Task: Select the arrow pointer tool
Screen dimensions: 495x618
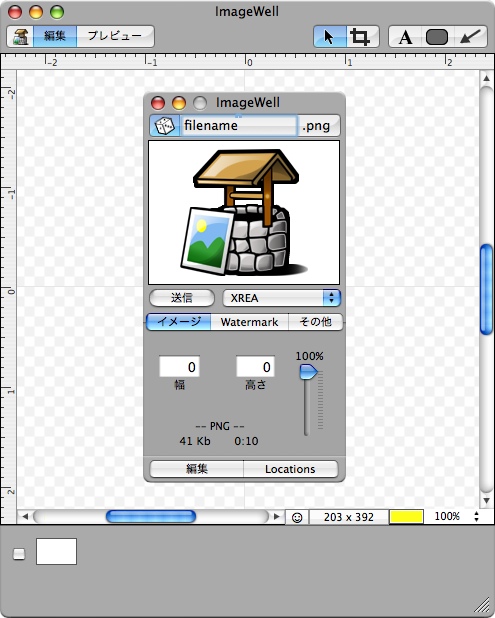Action: click(x=329, y=37)
